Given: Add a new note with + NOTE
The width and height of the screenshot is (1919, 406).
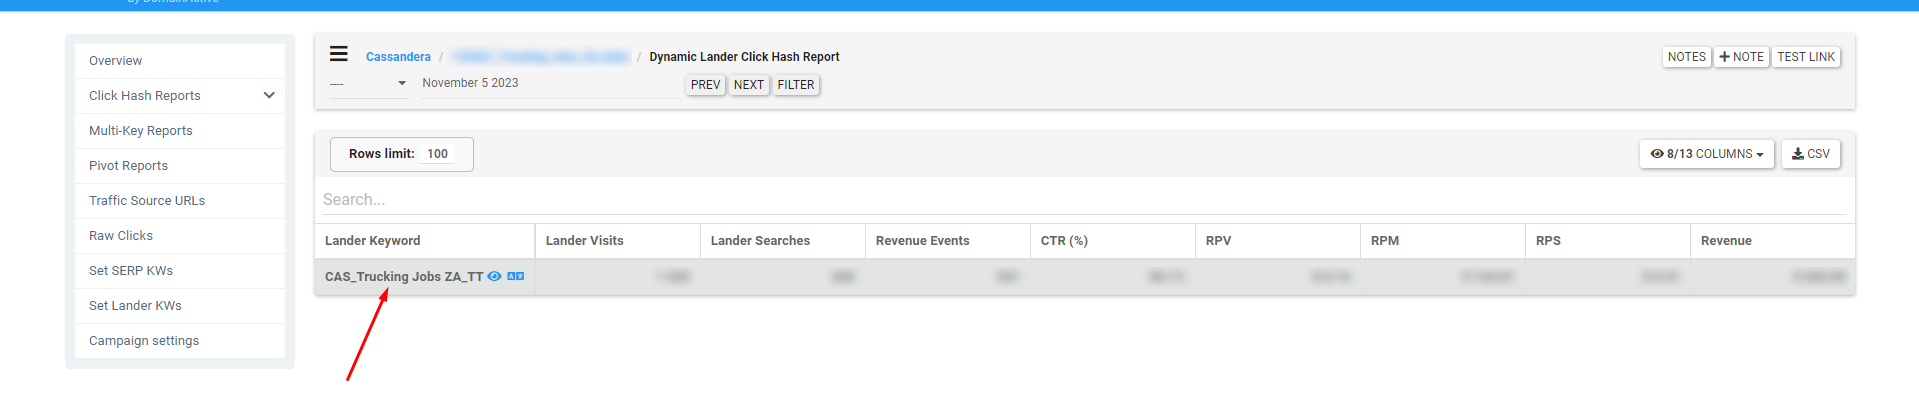Looking at the screenshot, I should click(1742, 57).
